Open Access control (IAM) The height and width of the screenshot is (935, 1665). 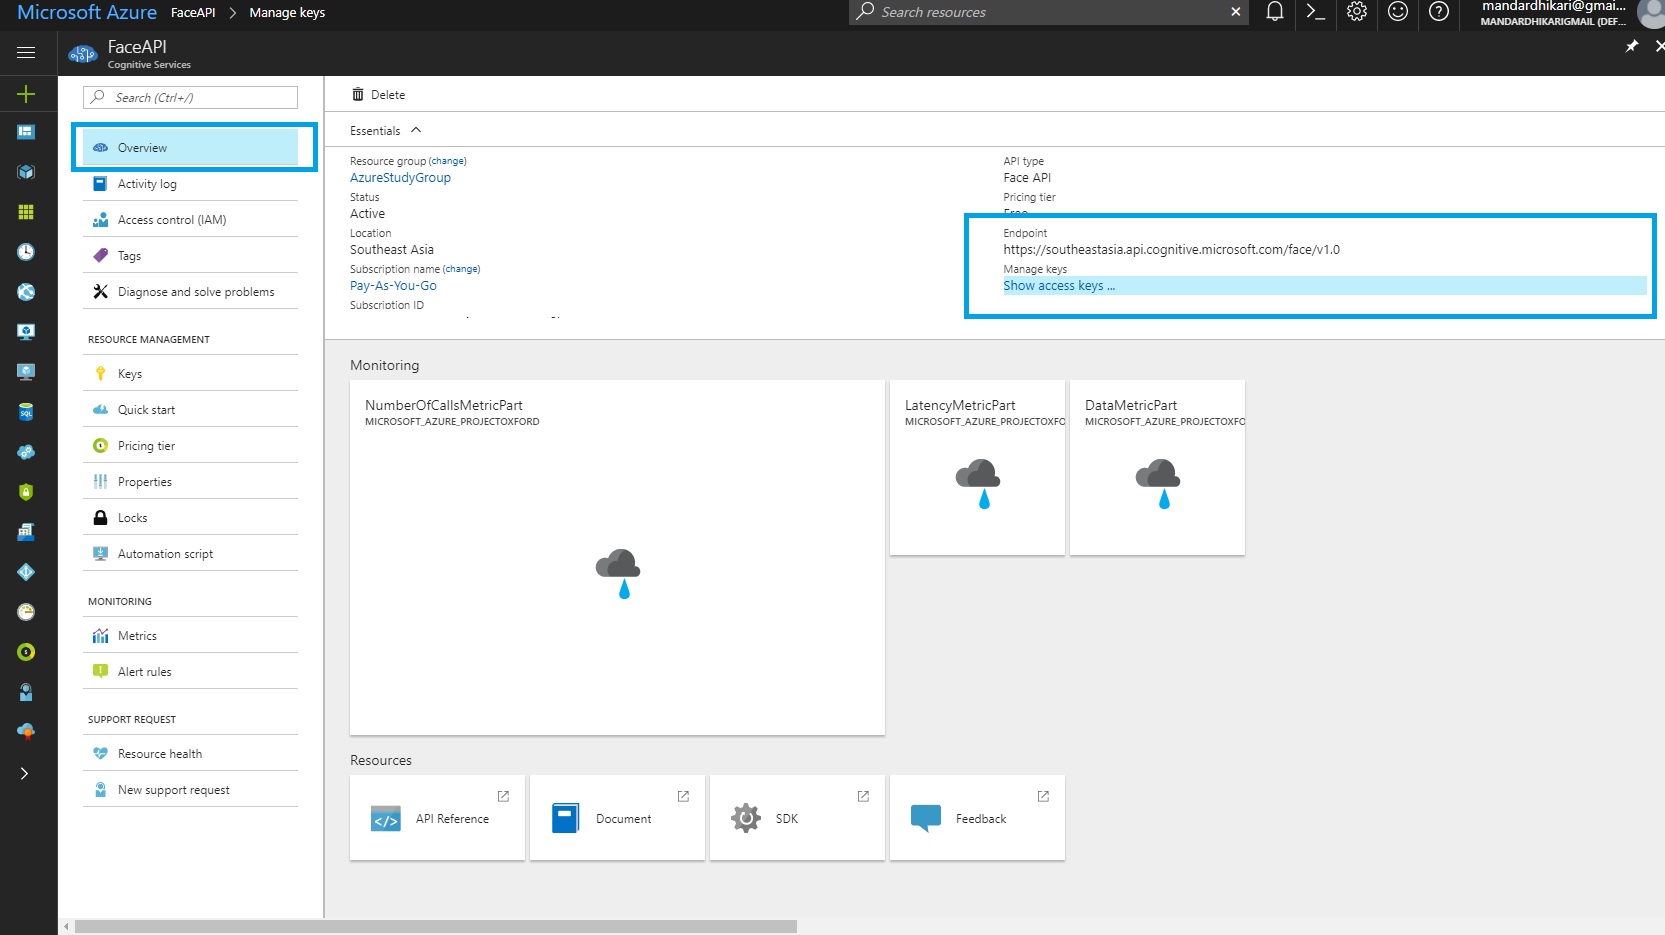pos(190,220)
